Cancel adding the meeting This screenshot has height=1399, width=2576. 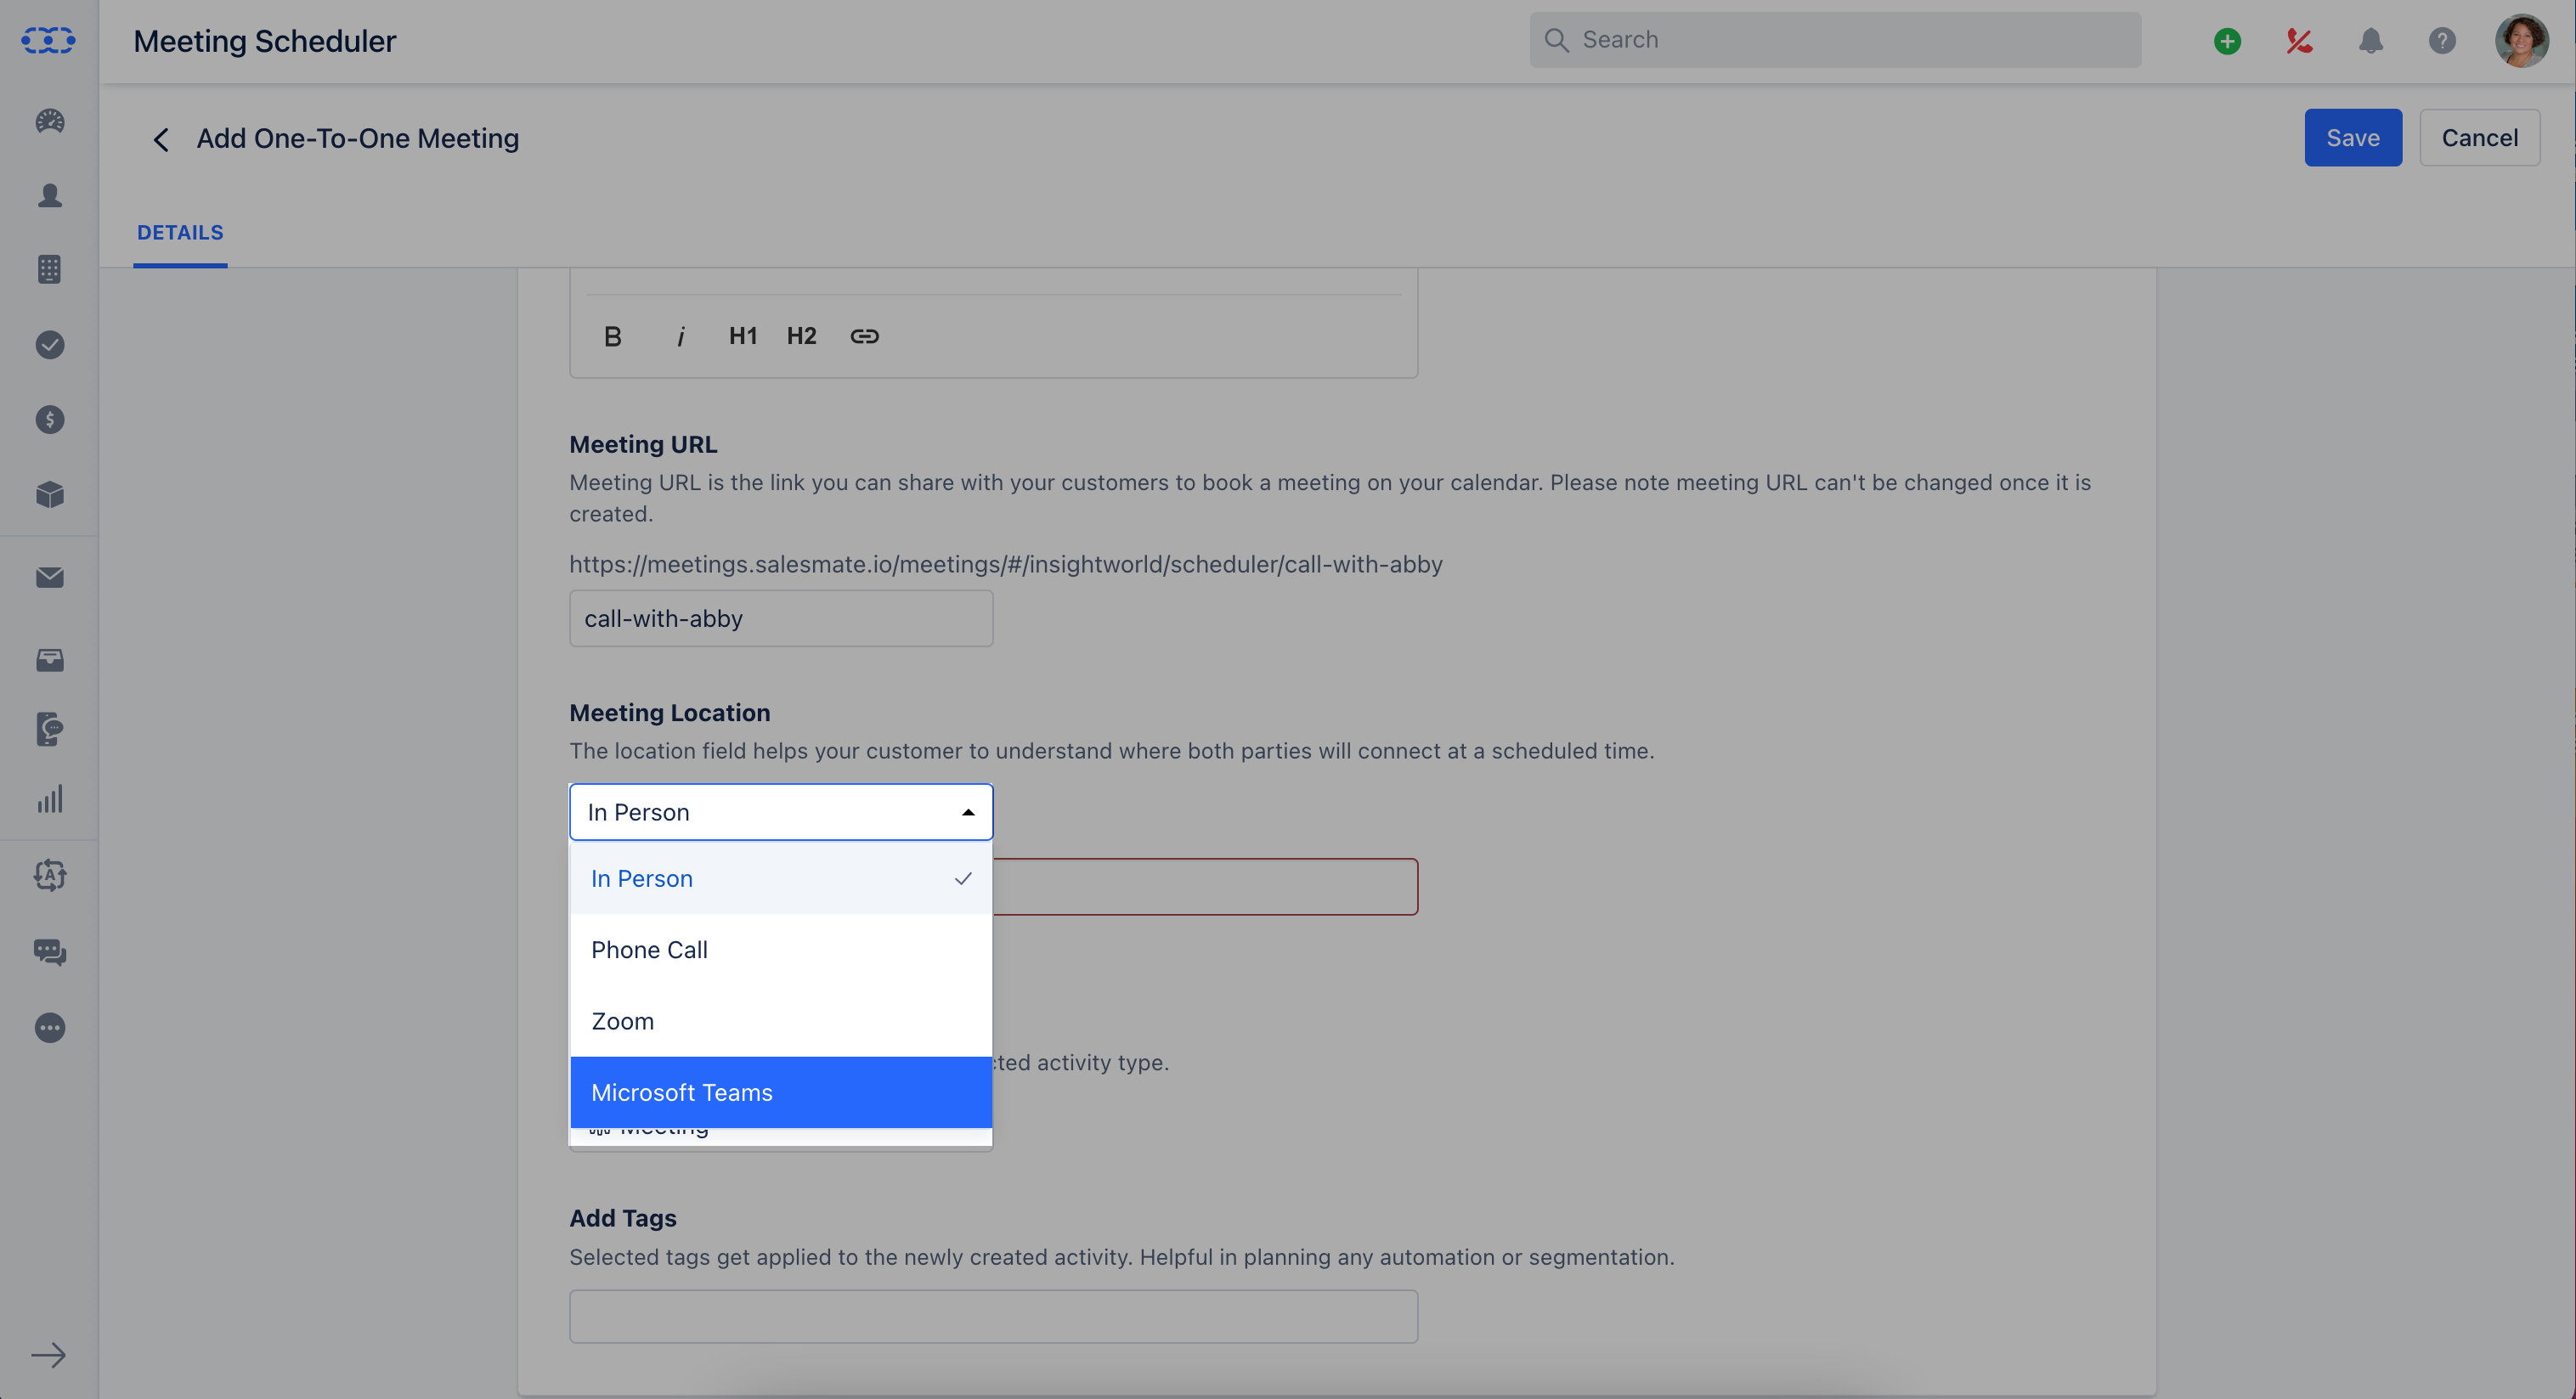click(2480, 138)
